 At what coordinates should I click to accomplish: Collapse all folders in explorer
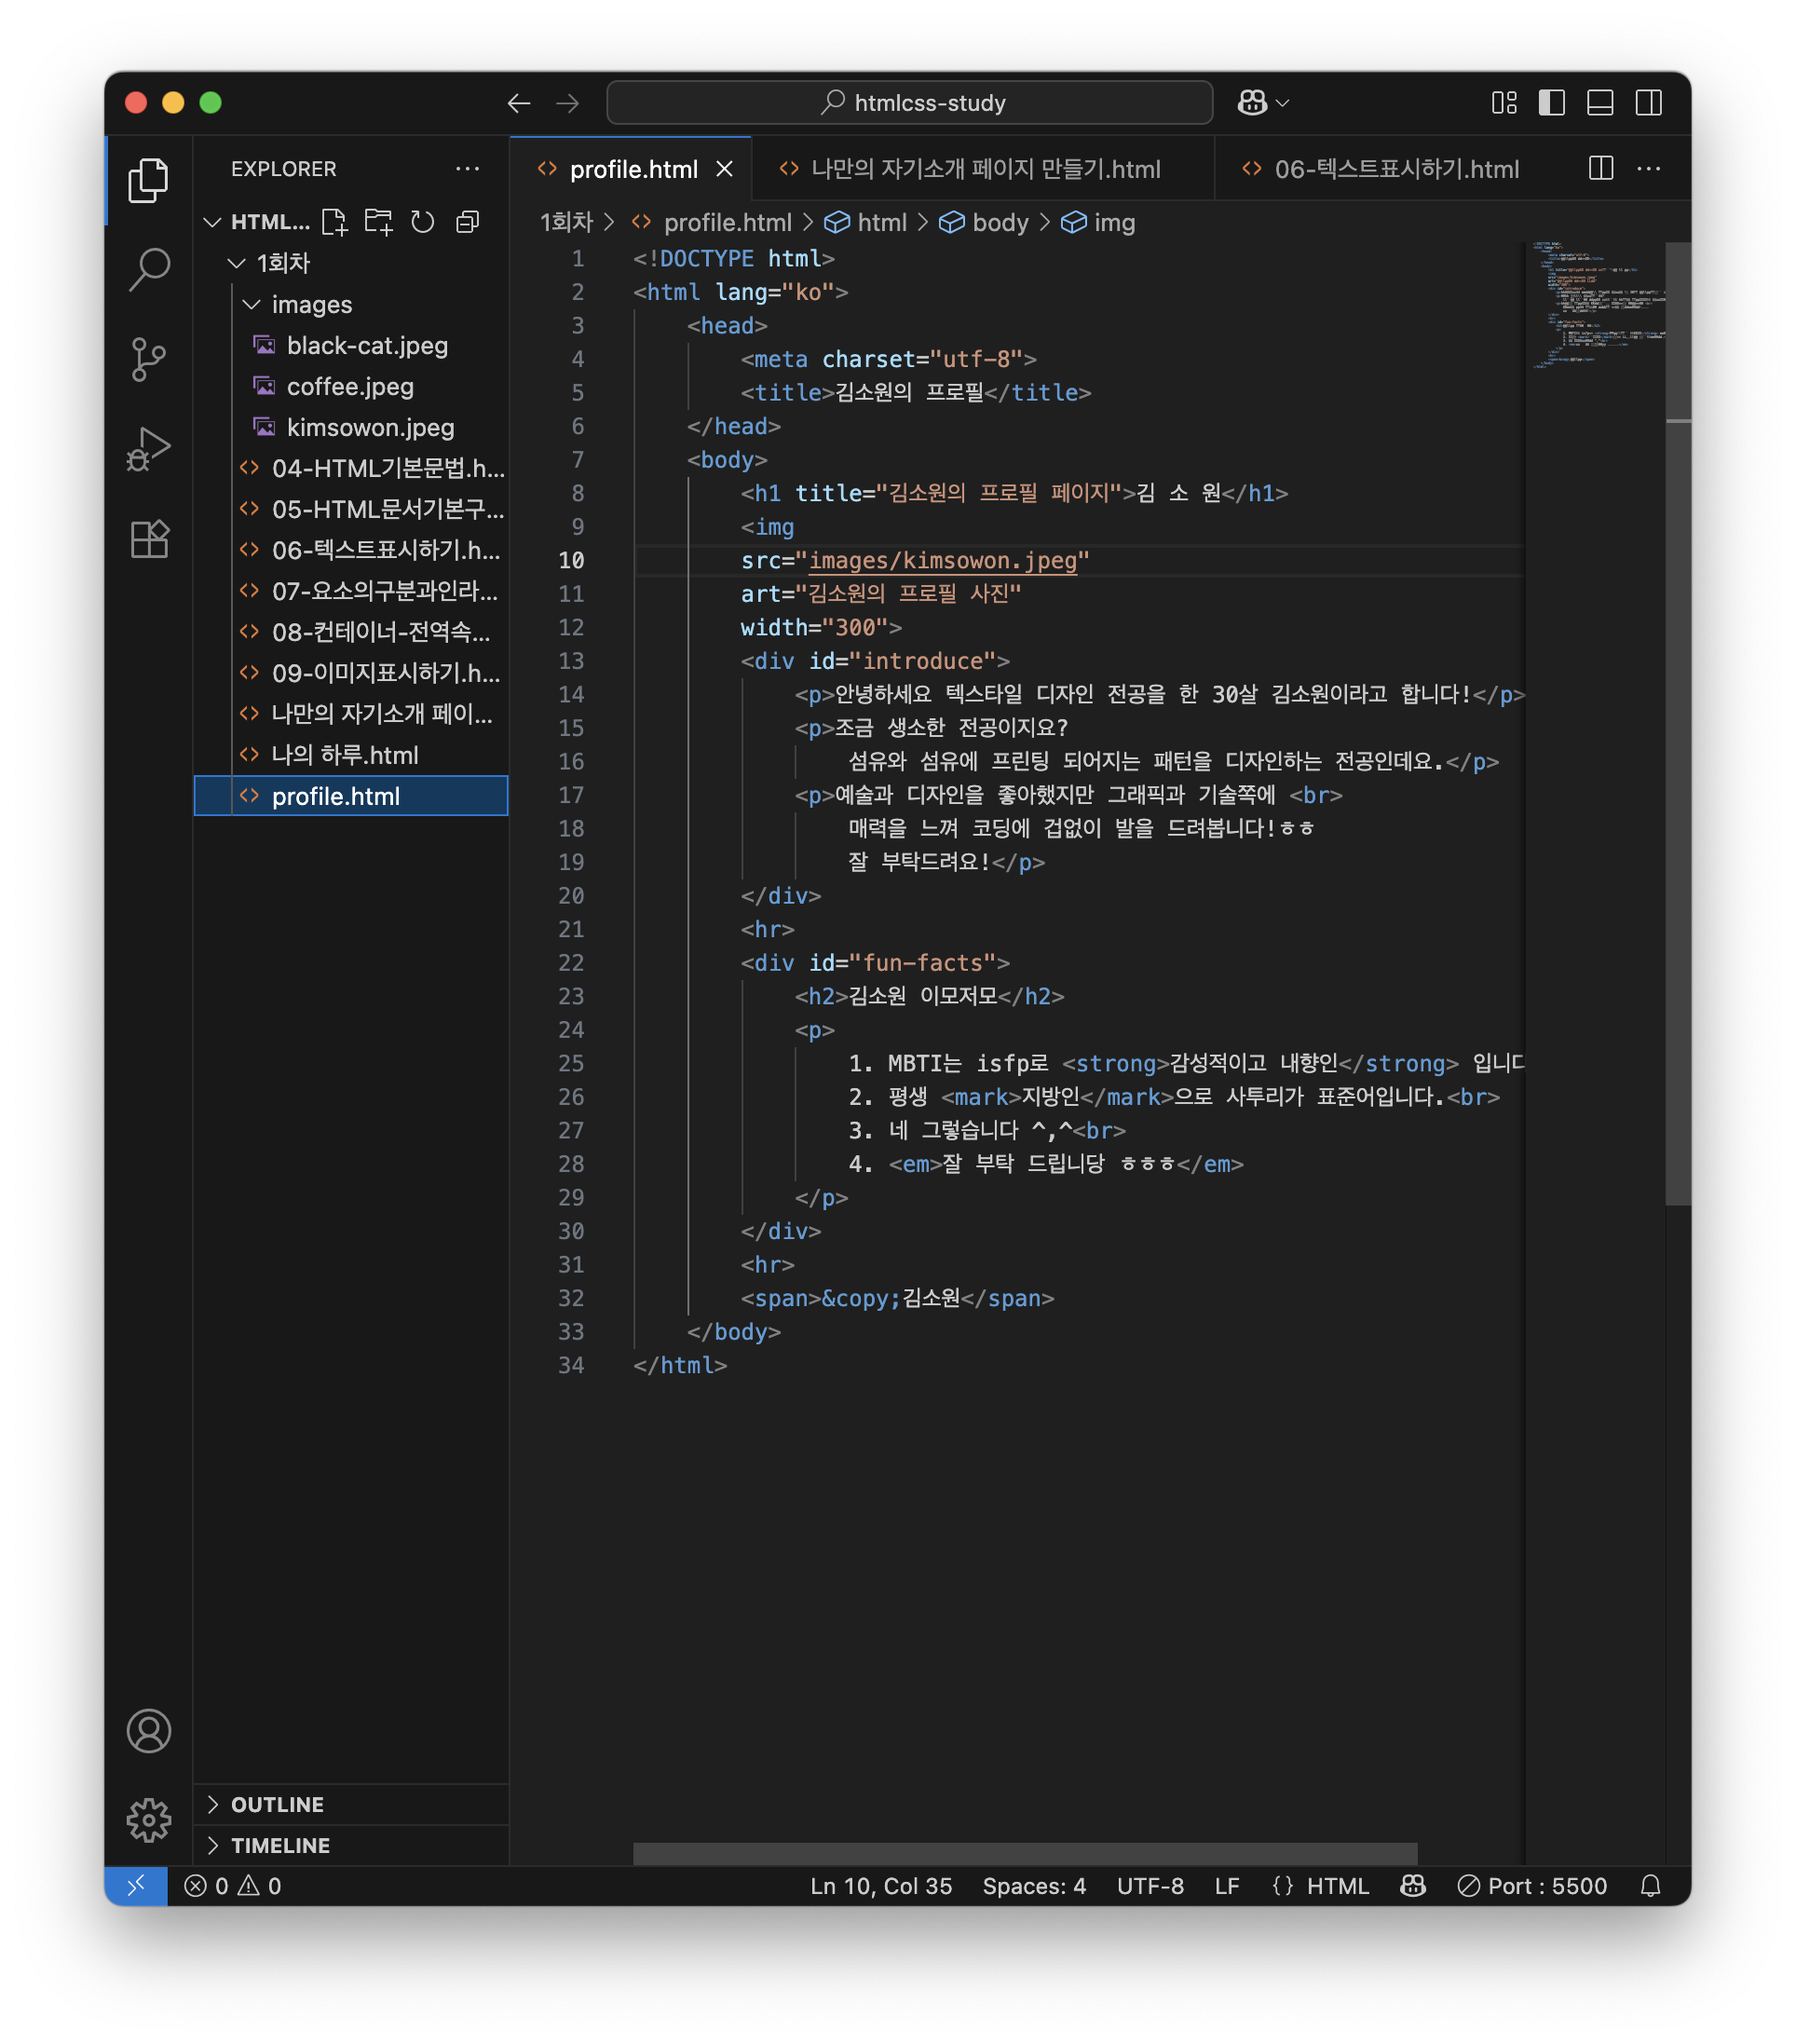click(468, 222)
